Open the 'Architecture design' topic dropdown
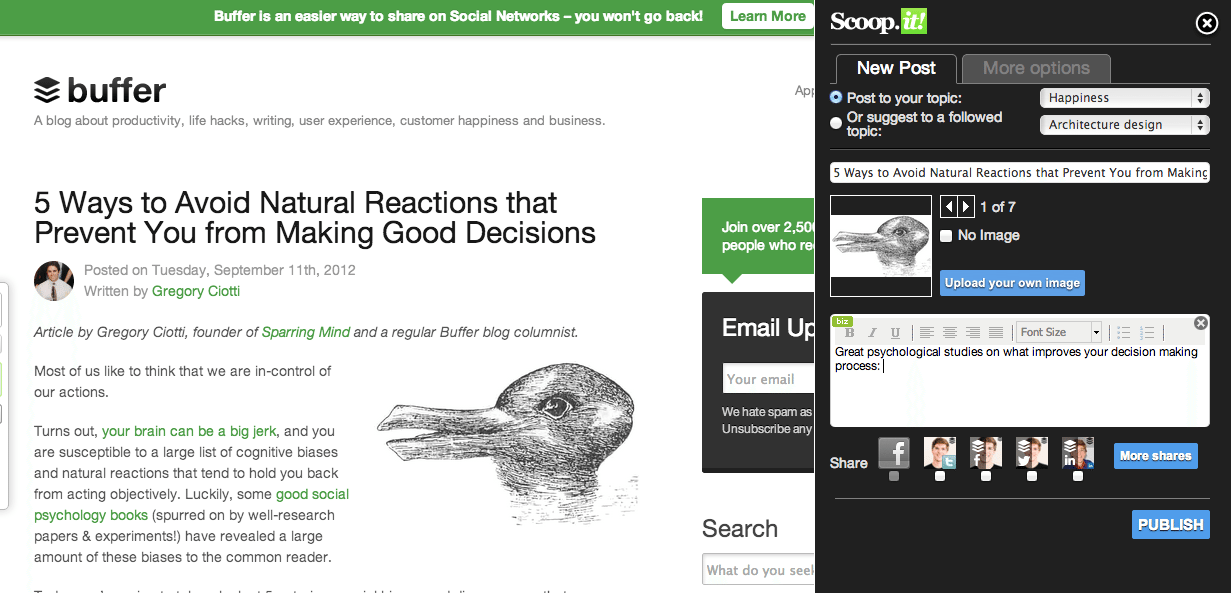 (1125, 125)
